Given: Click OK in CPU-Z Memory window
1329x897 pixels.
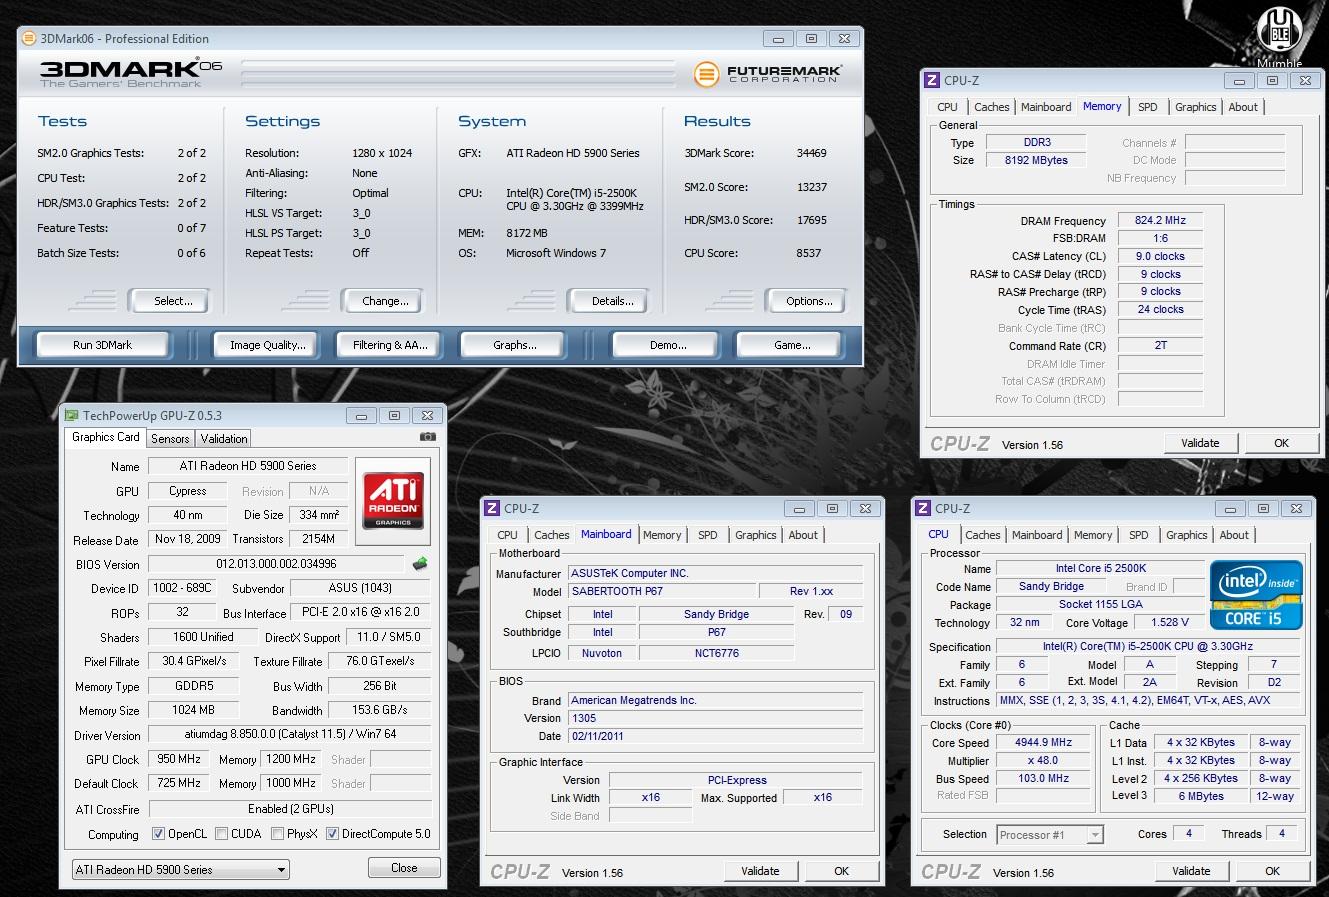Looking at the screenshot, I should coord(1281,443).
